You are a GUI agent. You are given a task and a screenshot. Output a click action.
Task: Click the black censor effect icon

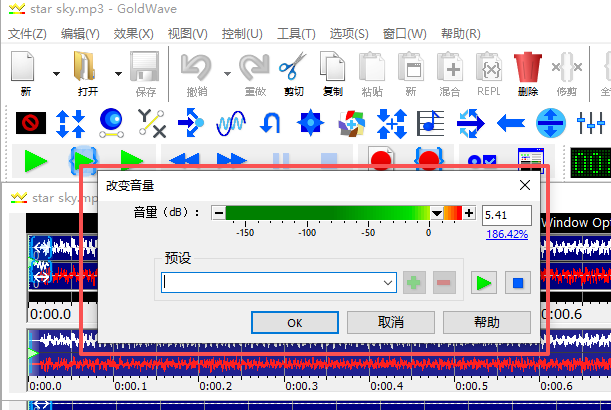point(31,123)
